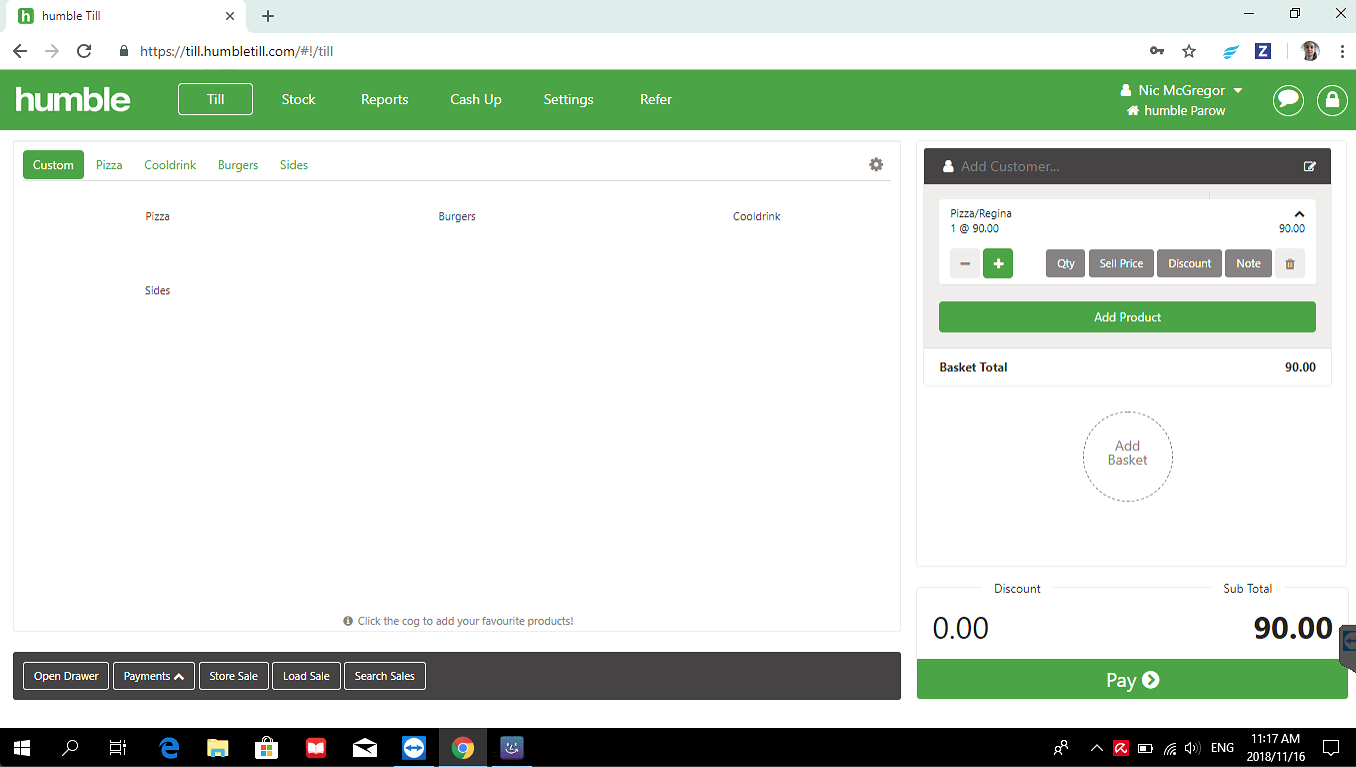Screen dimensions: 1356x767
Task: Open the Till nav tab
Action: [215, 99]
